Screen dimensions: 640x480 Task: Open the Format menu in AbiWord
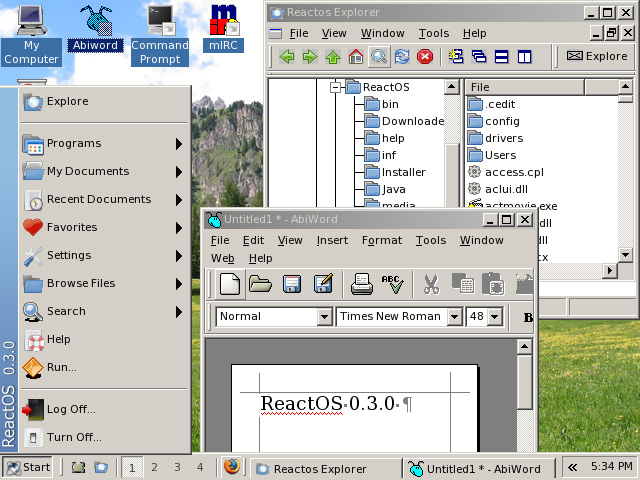381,240
